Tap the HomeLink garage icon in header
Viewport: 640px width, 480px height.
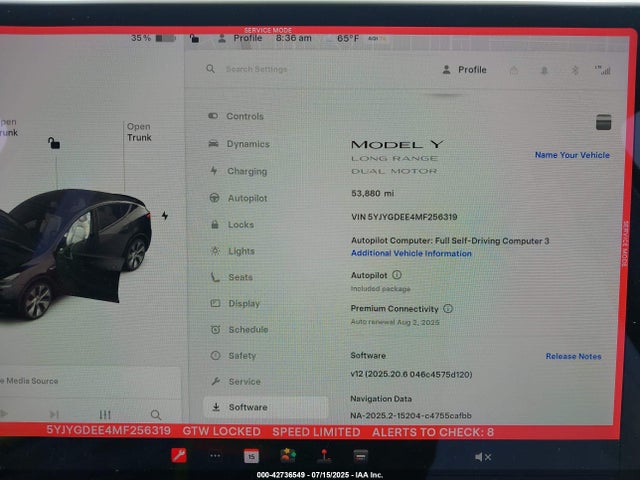click(514, 71)
